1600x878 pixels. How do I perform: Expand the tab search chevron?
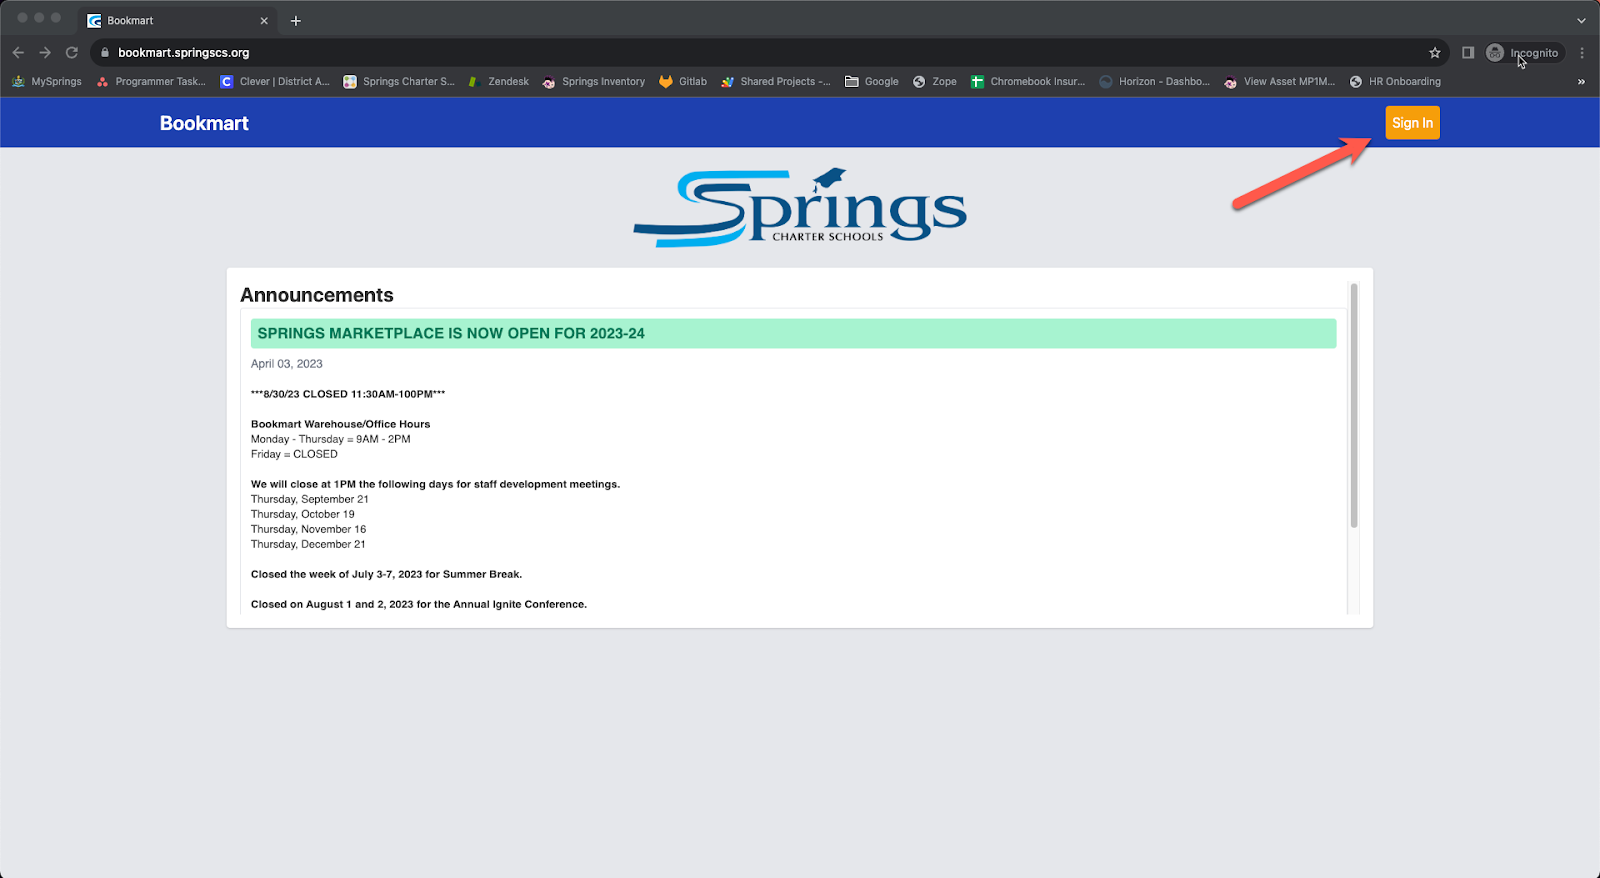point(1581,21)
